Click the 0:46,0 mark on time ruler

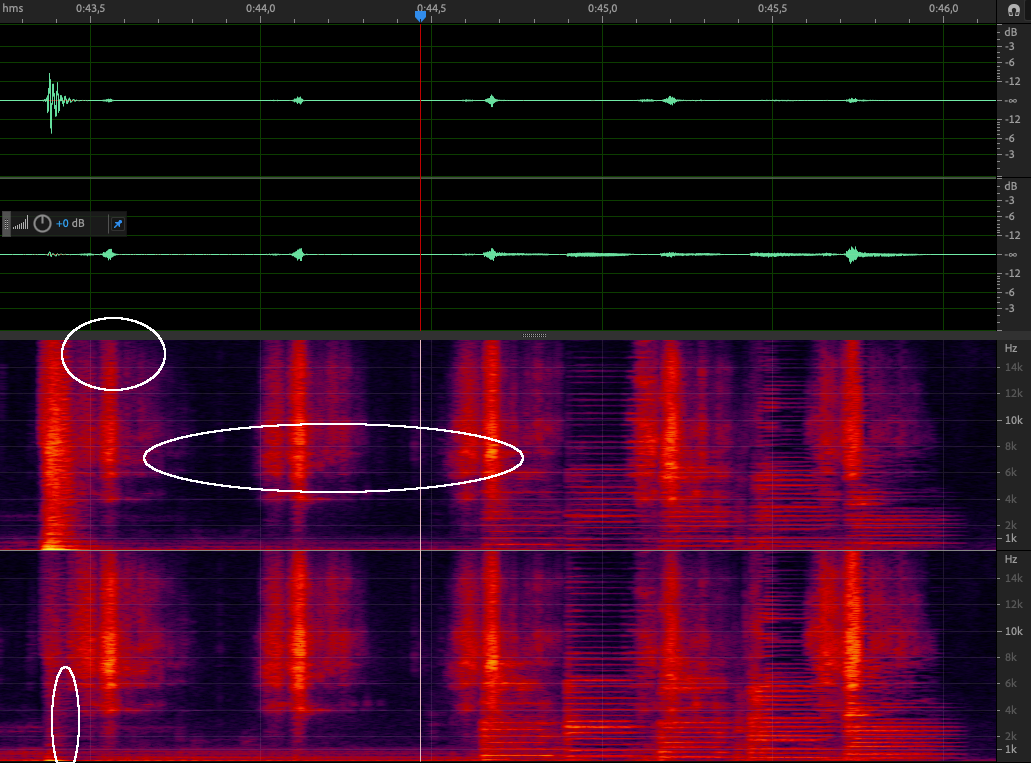[x=943, y=9]
